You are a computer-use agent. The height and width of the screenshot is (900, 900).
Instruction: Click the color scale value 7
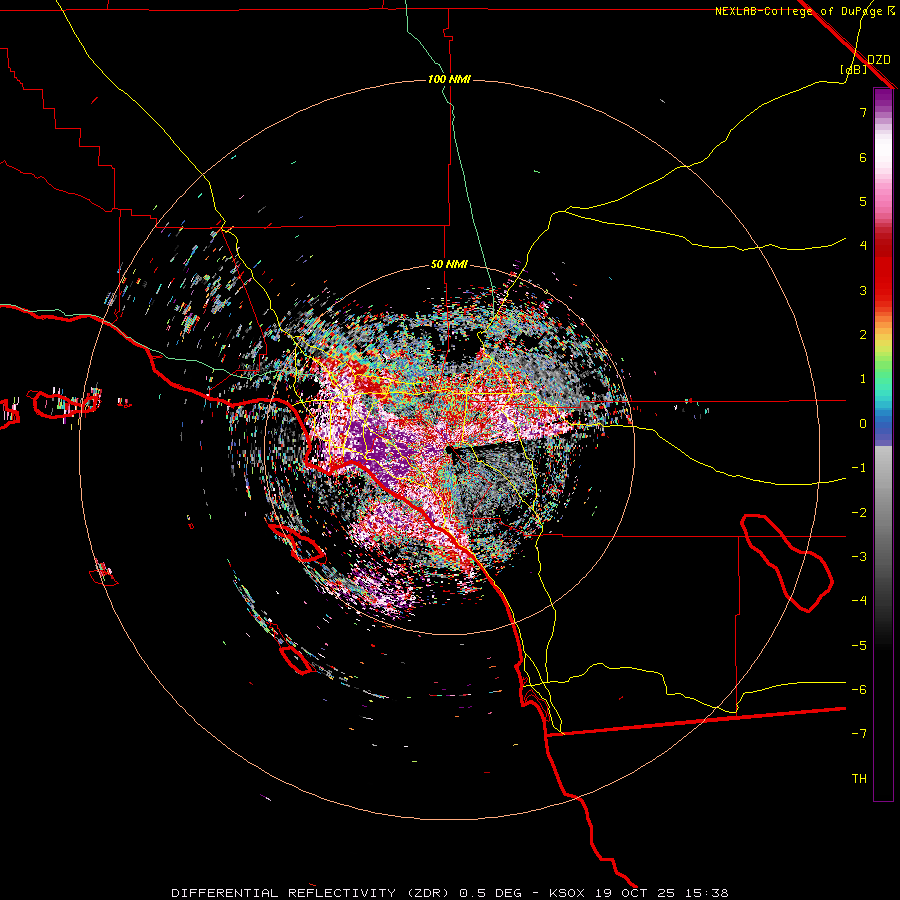(863, 112)
